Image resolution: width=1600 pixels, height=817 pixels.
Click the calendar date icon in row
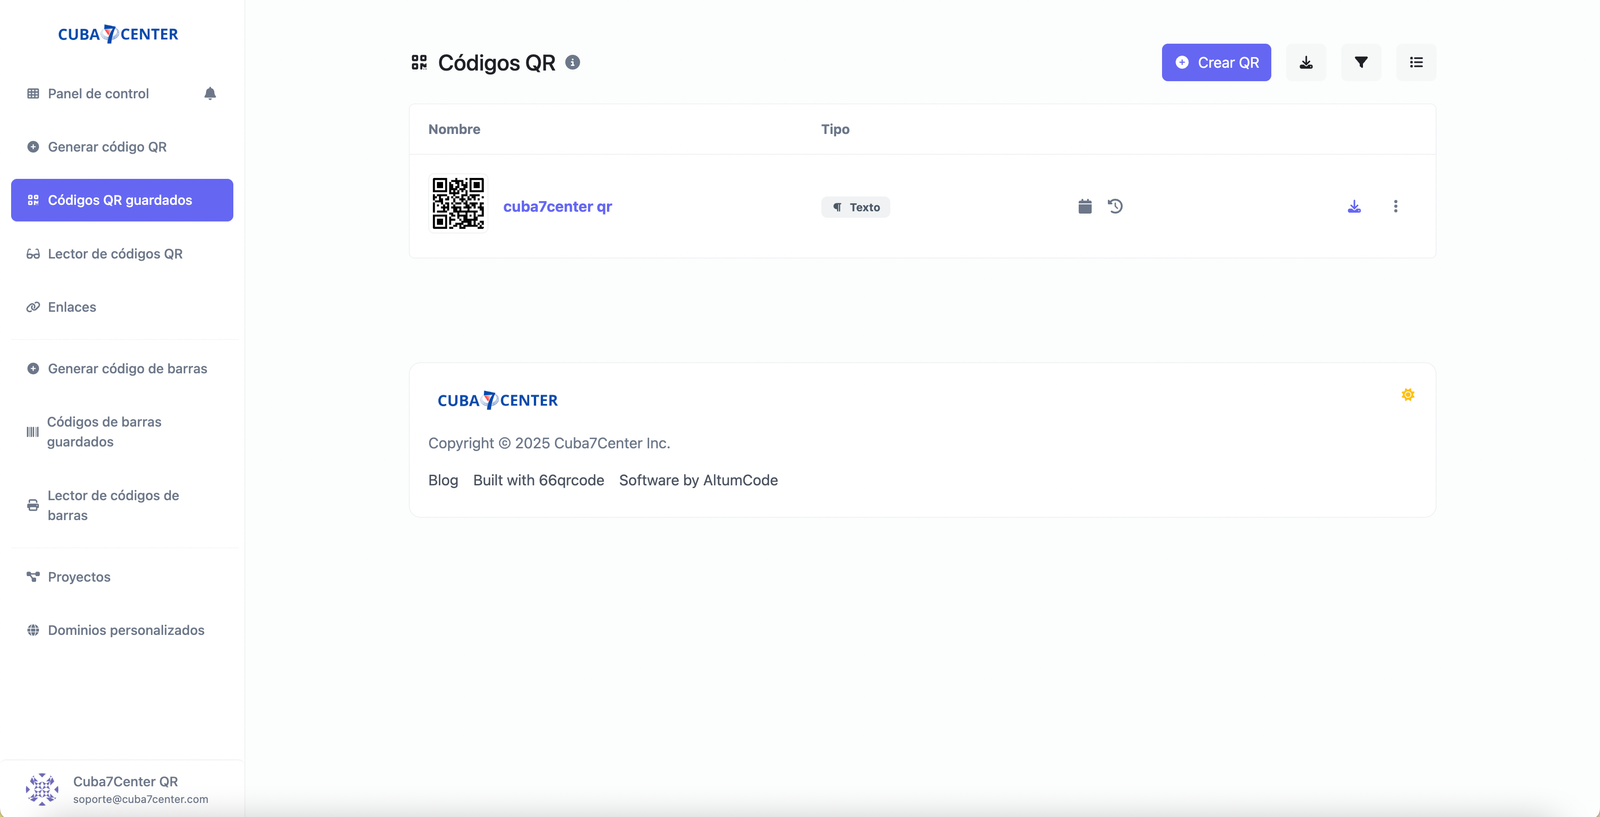pyautogui.click(x=1085, y=206)
